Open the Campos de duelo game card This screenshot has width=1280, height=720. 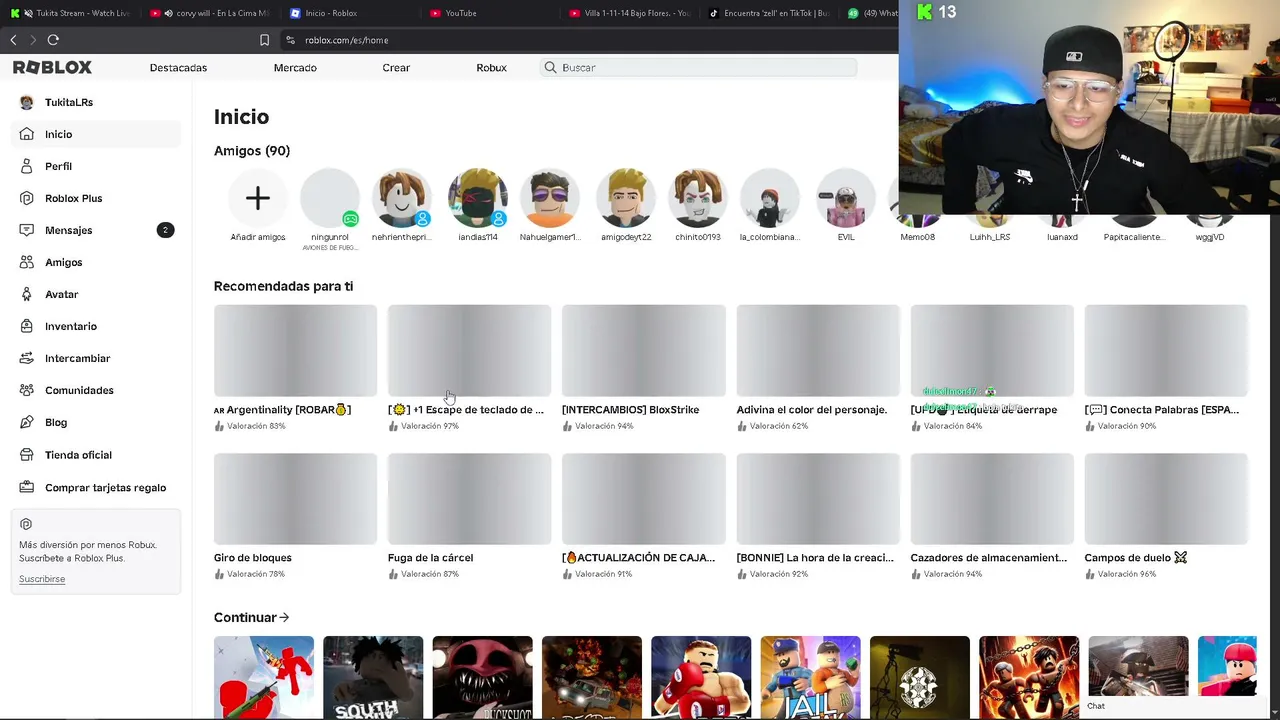1166,516
